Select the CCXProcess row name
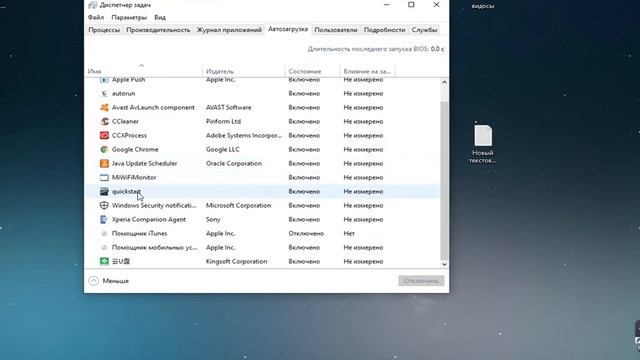This screenshot has height=360, width=640. pyautogui.click(x=129, y=135)
